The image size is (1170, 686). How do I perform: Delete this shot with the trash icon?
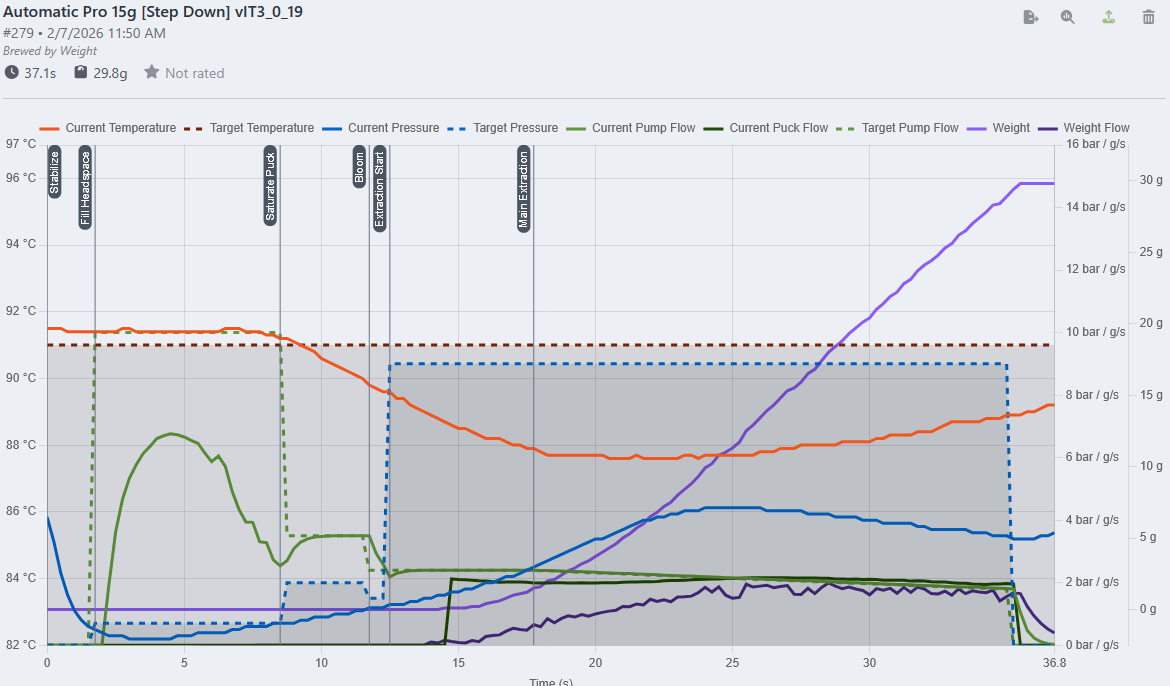click(1146, 17)
